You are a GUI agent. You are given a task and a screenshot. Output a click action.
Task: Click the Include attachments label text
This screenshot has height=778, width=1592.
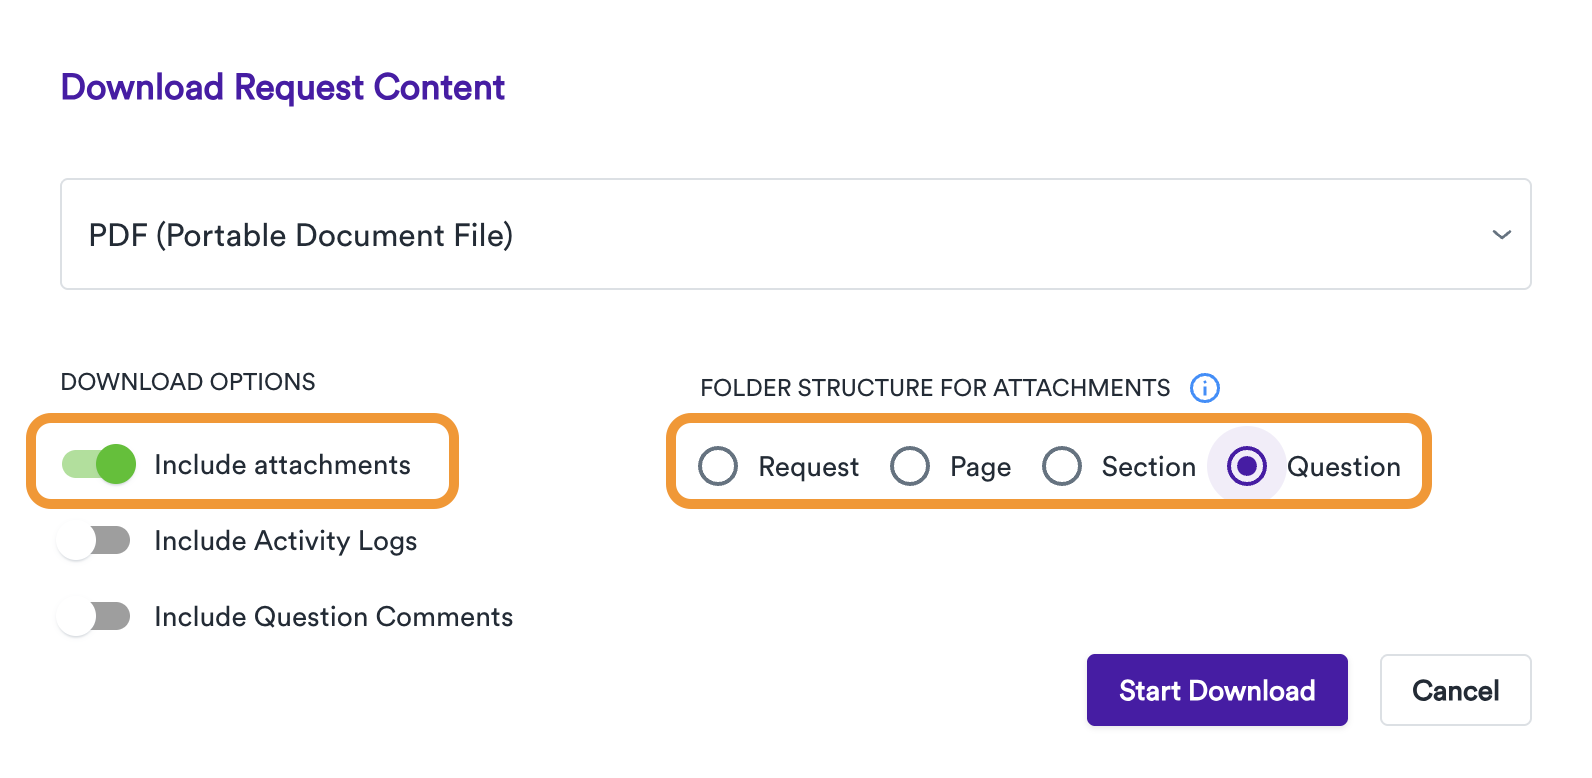click(282, 464)
